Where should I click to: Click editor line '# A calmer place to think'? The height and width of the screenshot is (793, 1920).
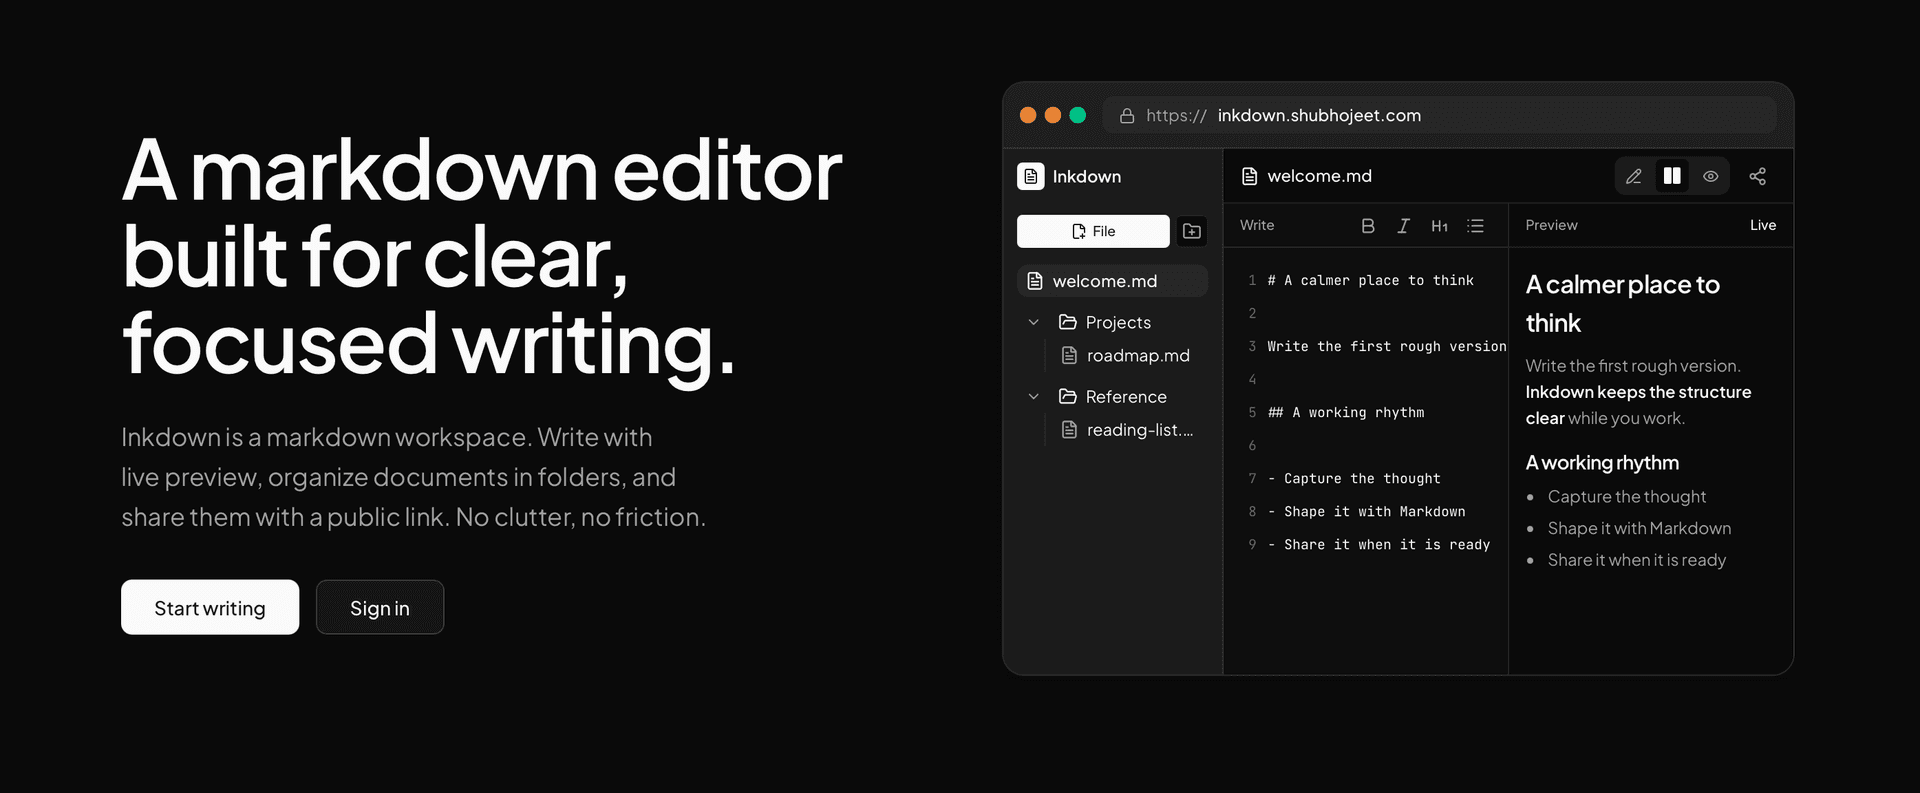click(x=1371, y=280)
